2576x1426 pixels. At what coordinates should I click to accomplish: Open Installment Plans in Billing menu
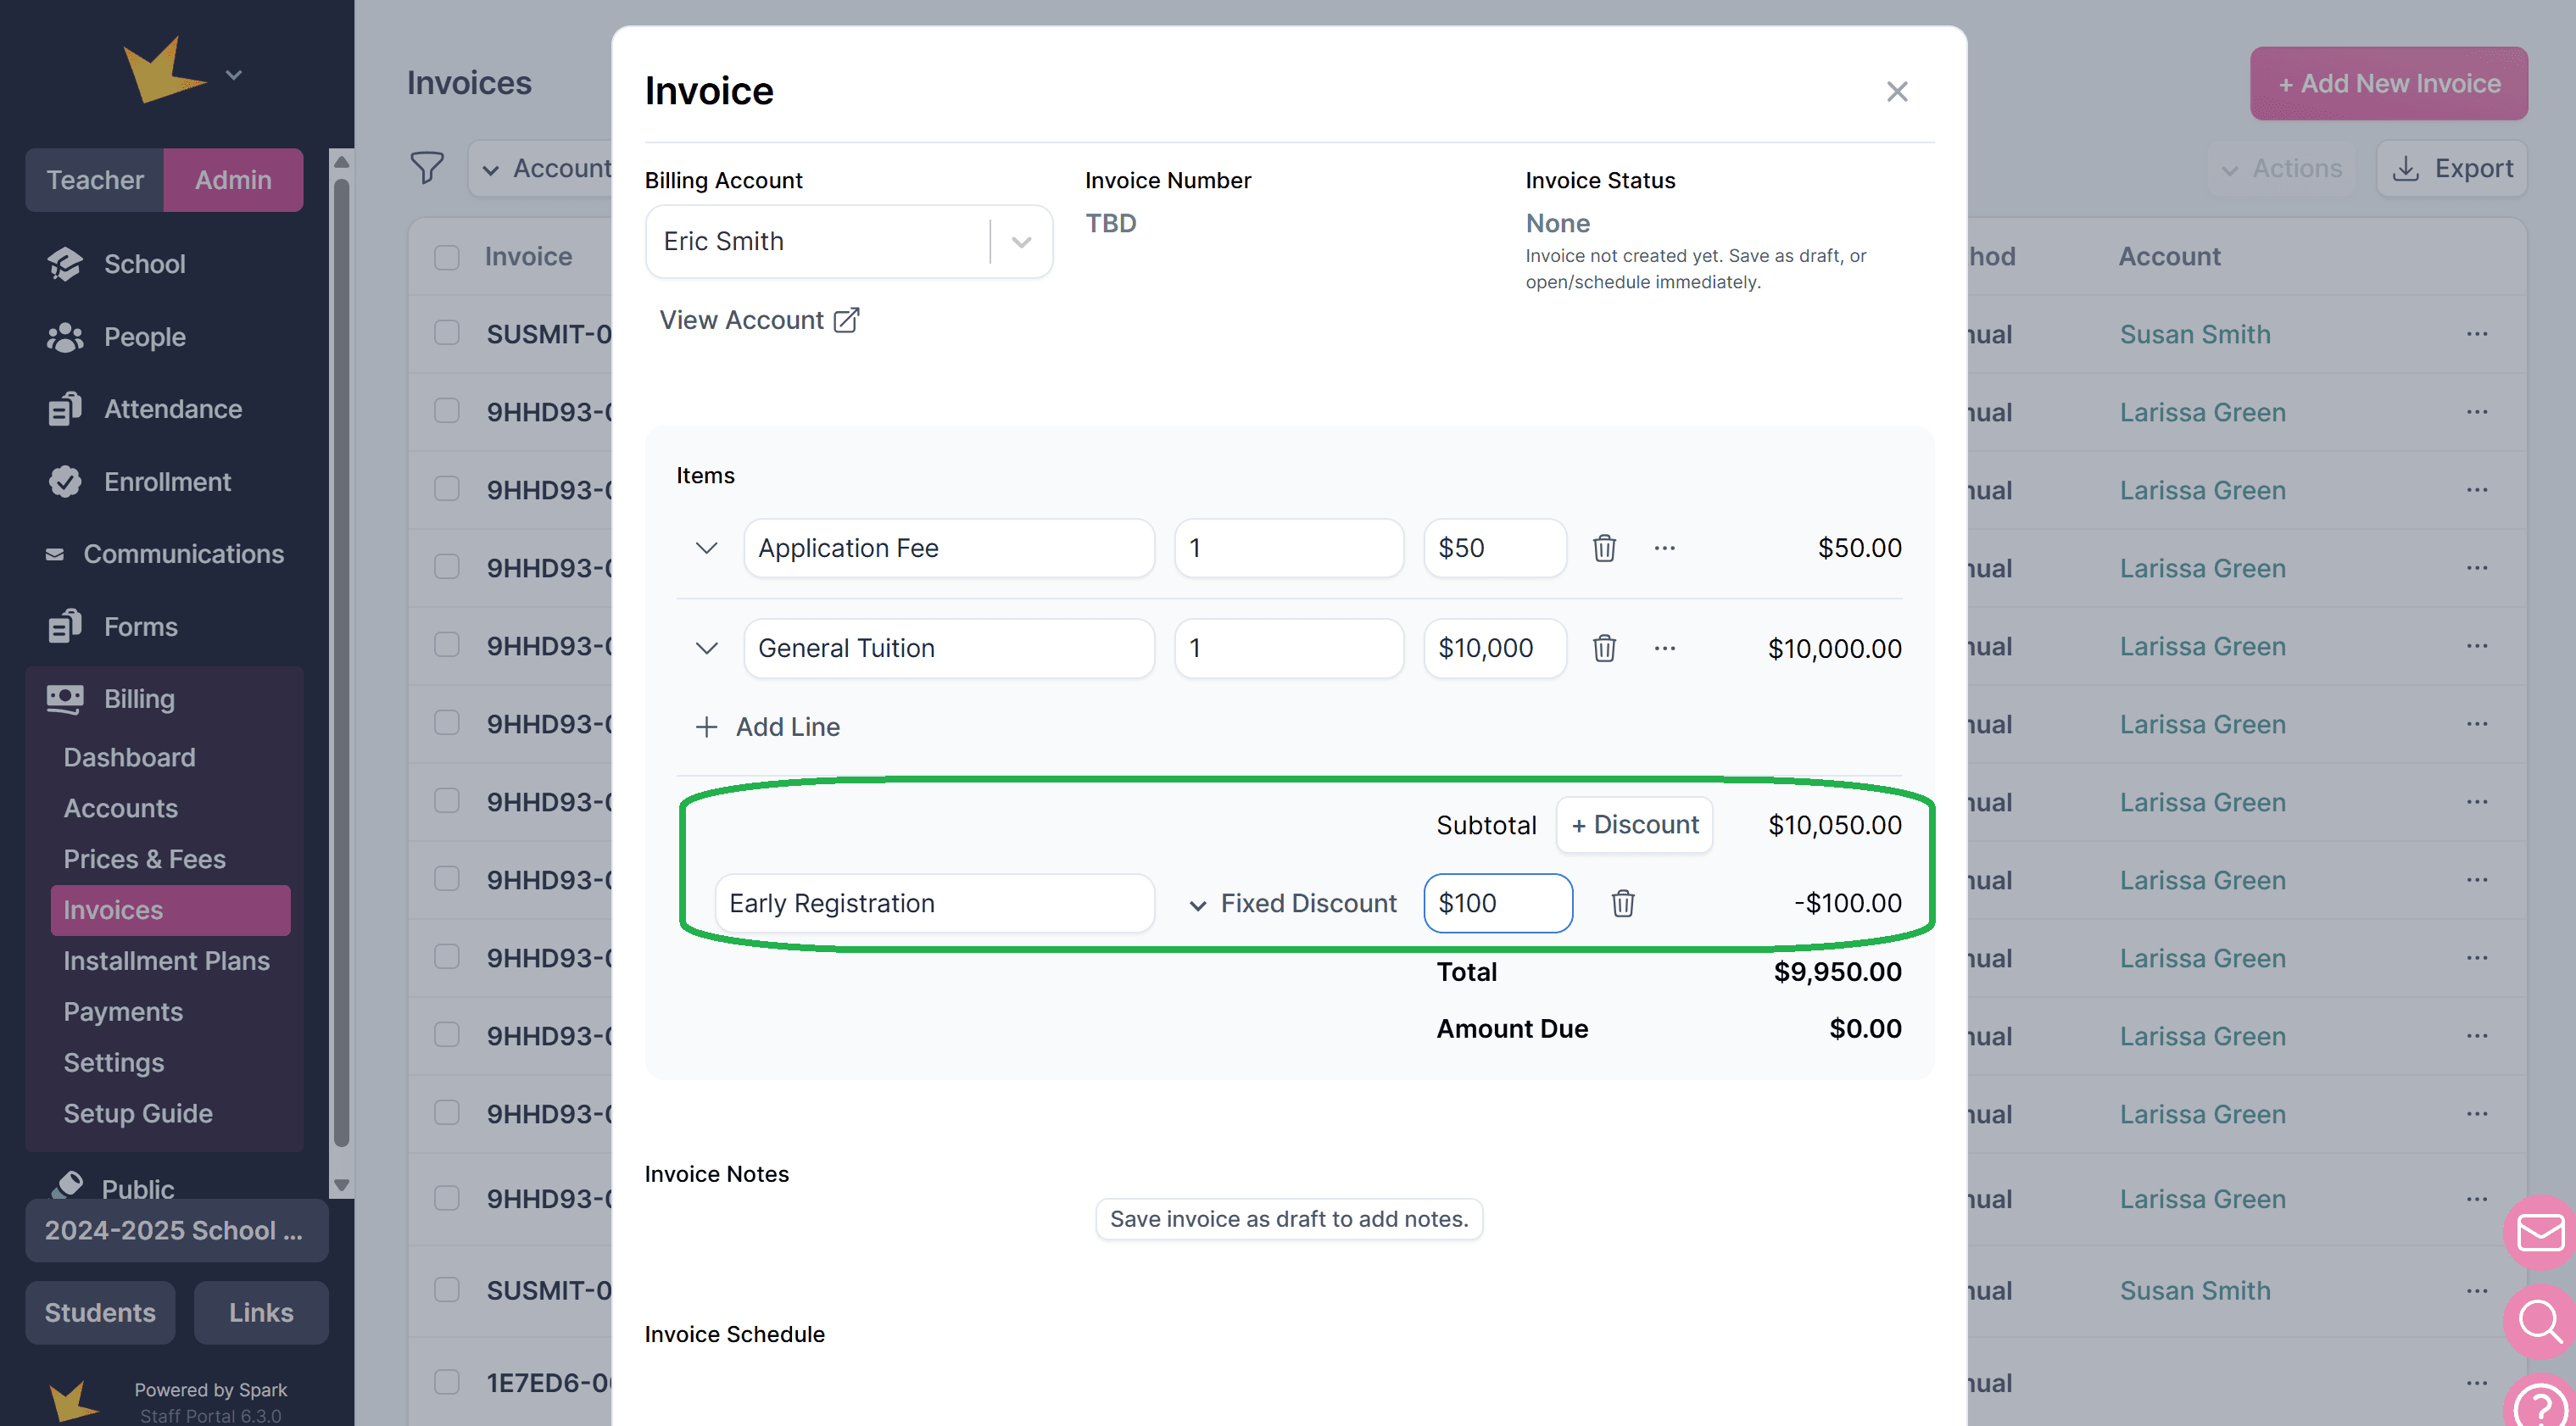(x=166, y=960)
